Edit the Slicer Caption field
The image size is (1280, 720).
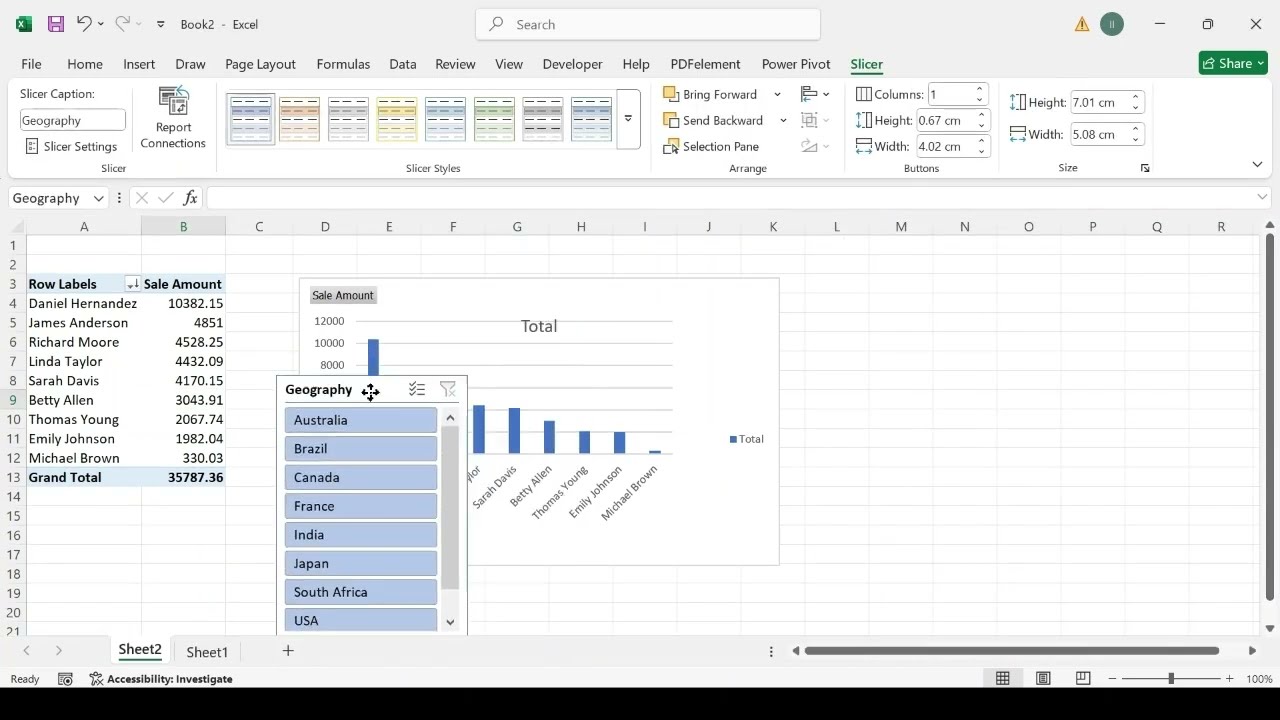pos(73,120)
